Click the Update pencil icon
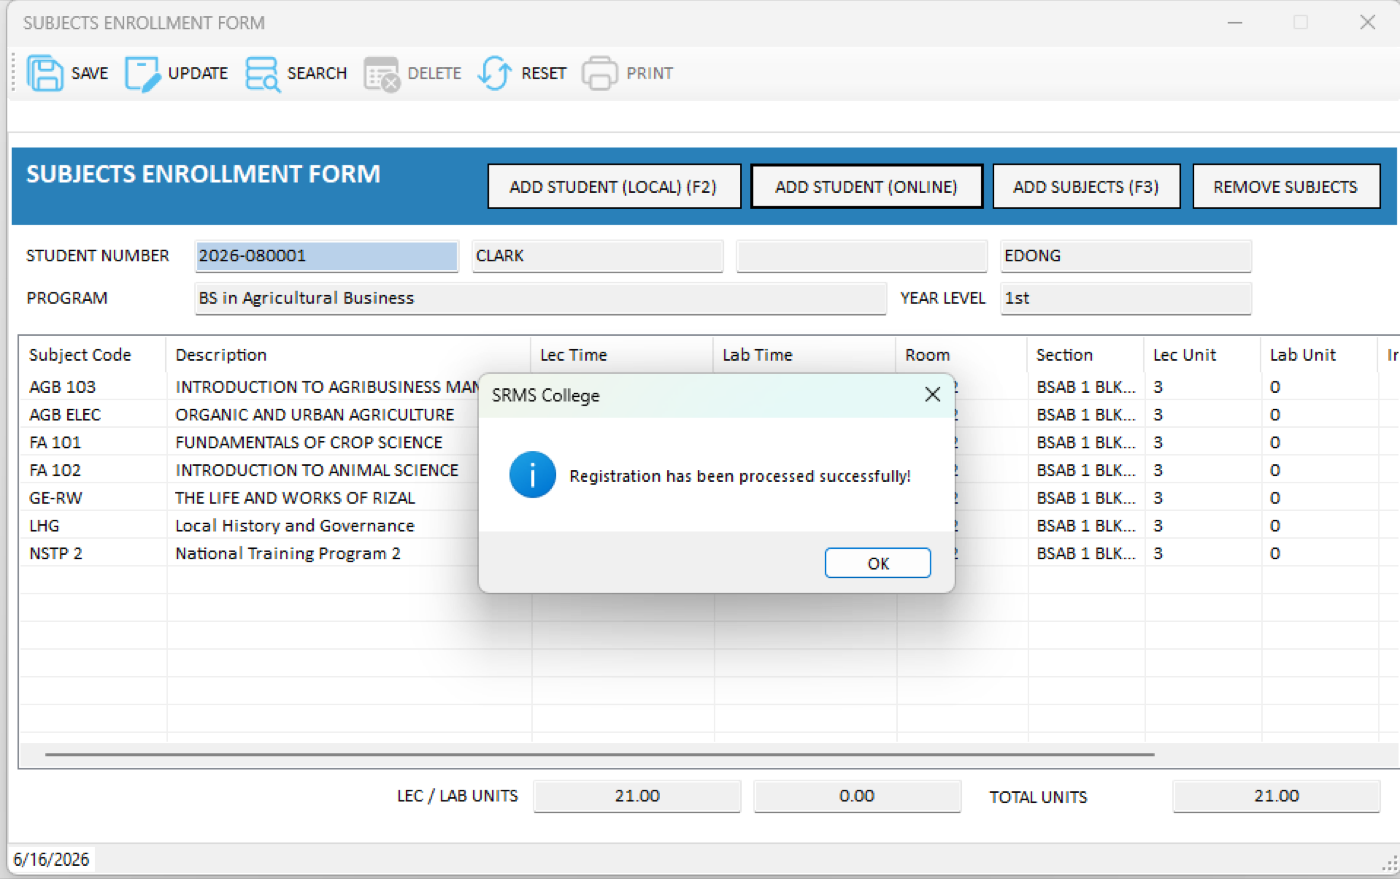This screenshot has height=879, width=1400. click(142, 73)
